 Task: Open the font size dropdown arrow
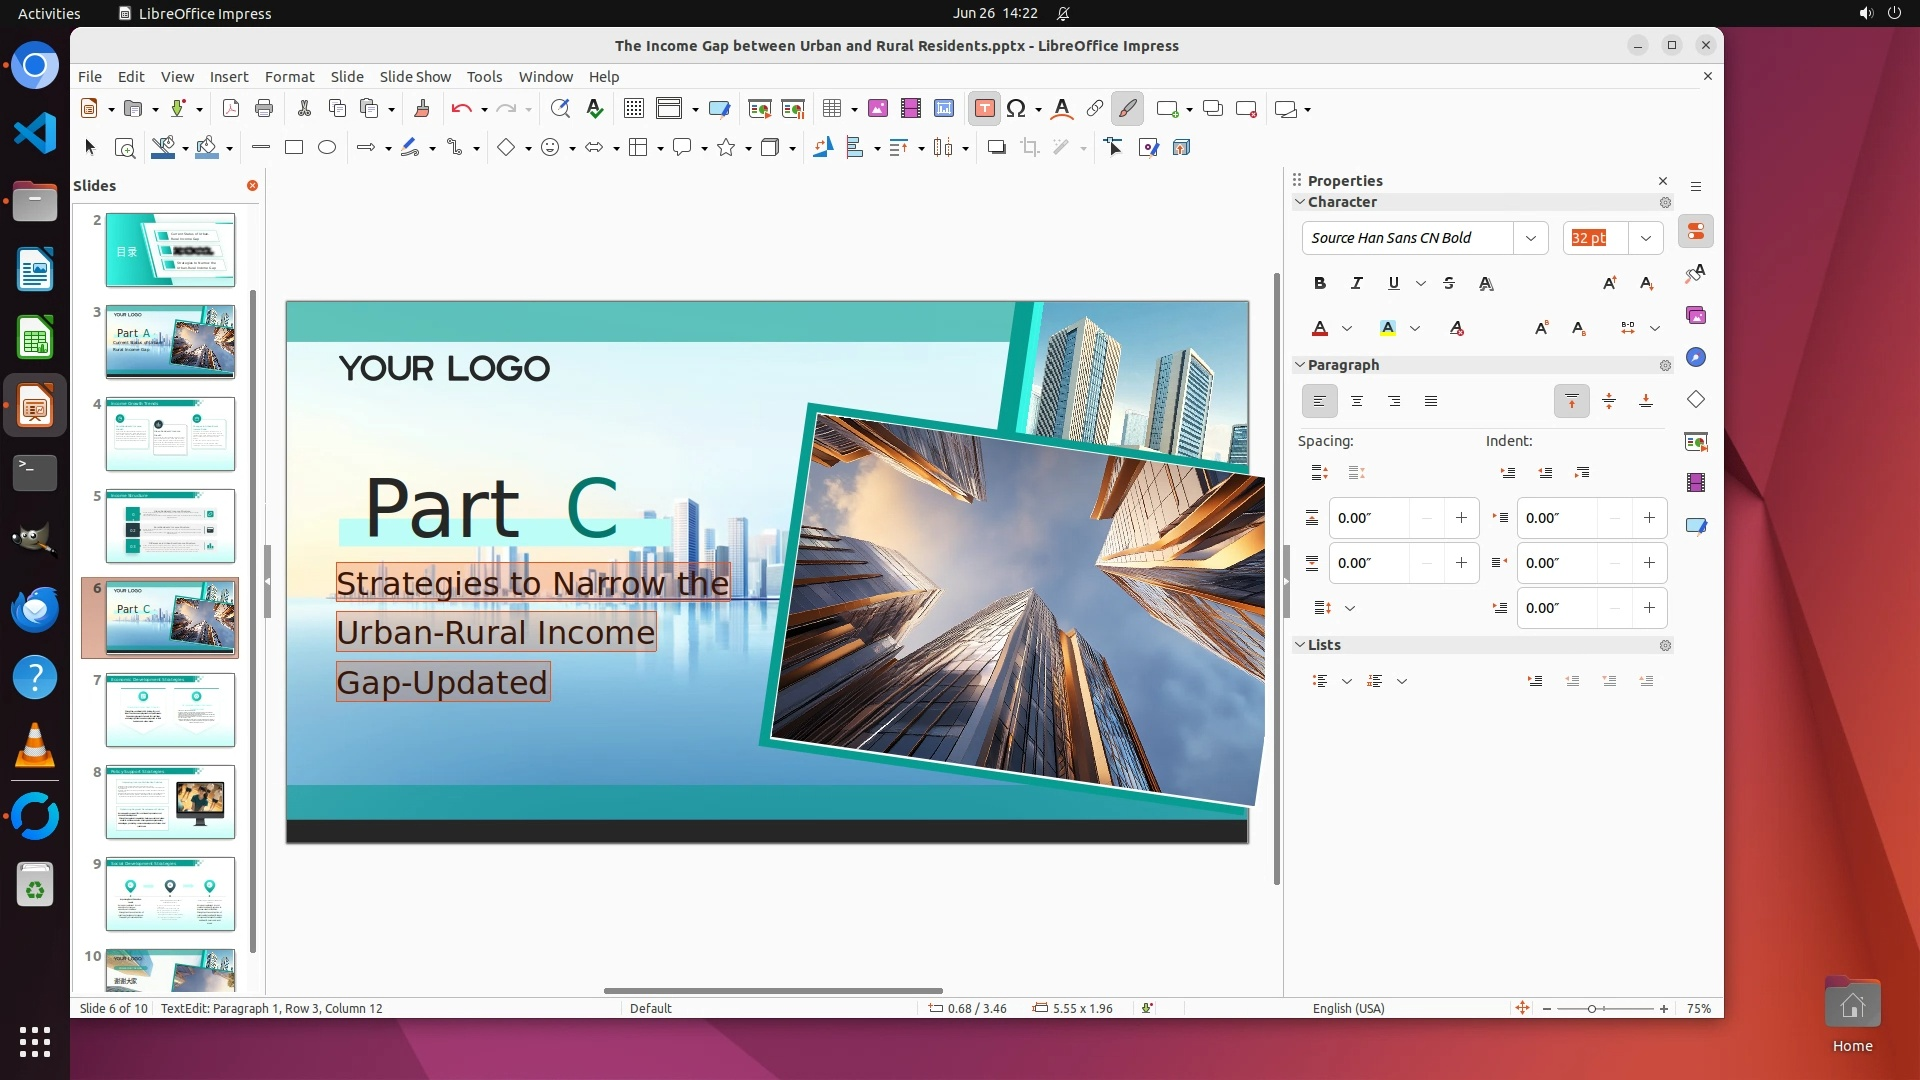tap(1645, 238)
